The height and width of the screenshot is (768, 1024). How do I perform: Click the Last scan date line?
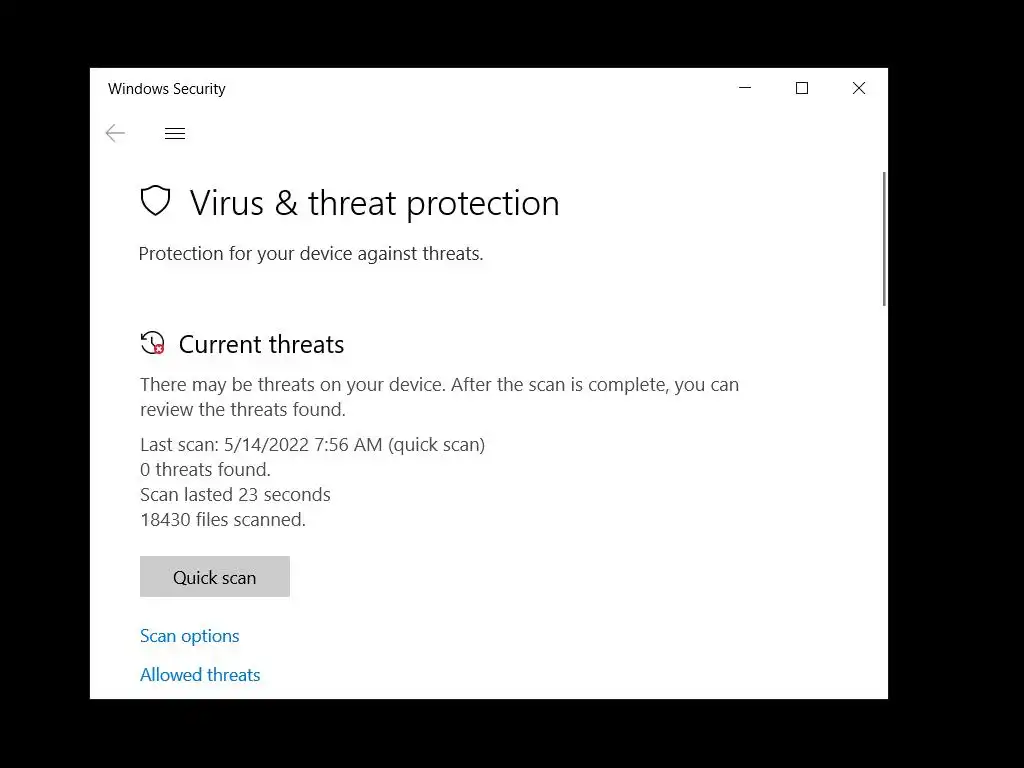click(x=312, y=445)
